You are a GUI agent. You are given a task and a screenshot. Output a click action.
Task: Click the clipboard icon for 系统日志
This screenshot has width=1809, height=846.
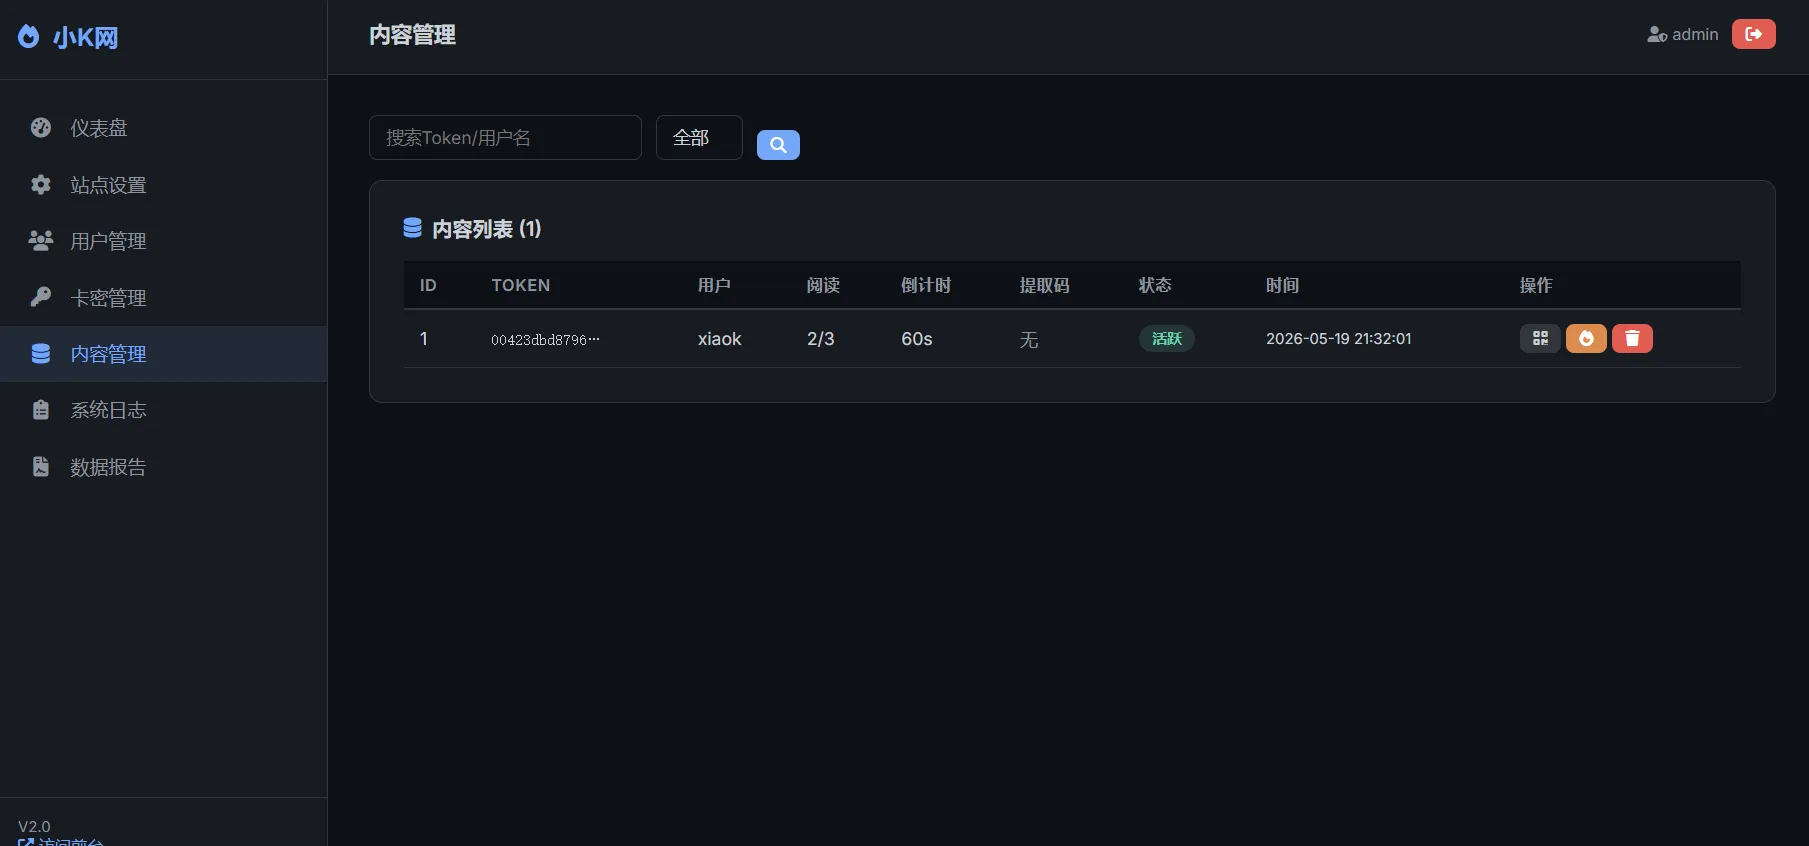pos(41,410)
